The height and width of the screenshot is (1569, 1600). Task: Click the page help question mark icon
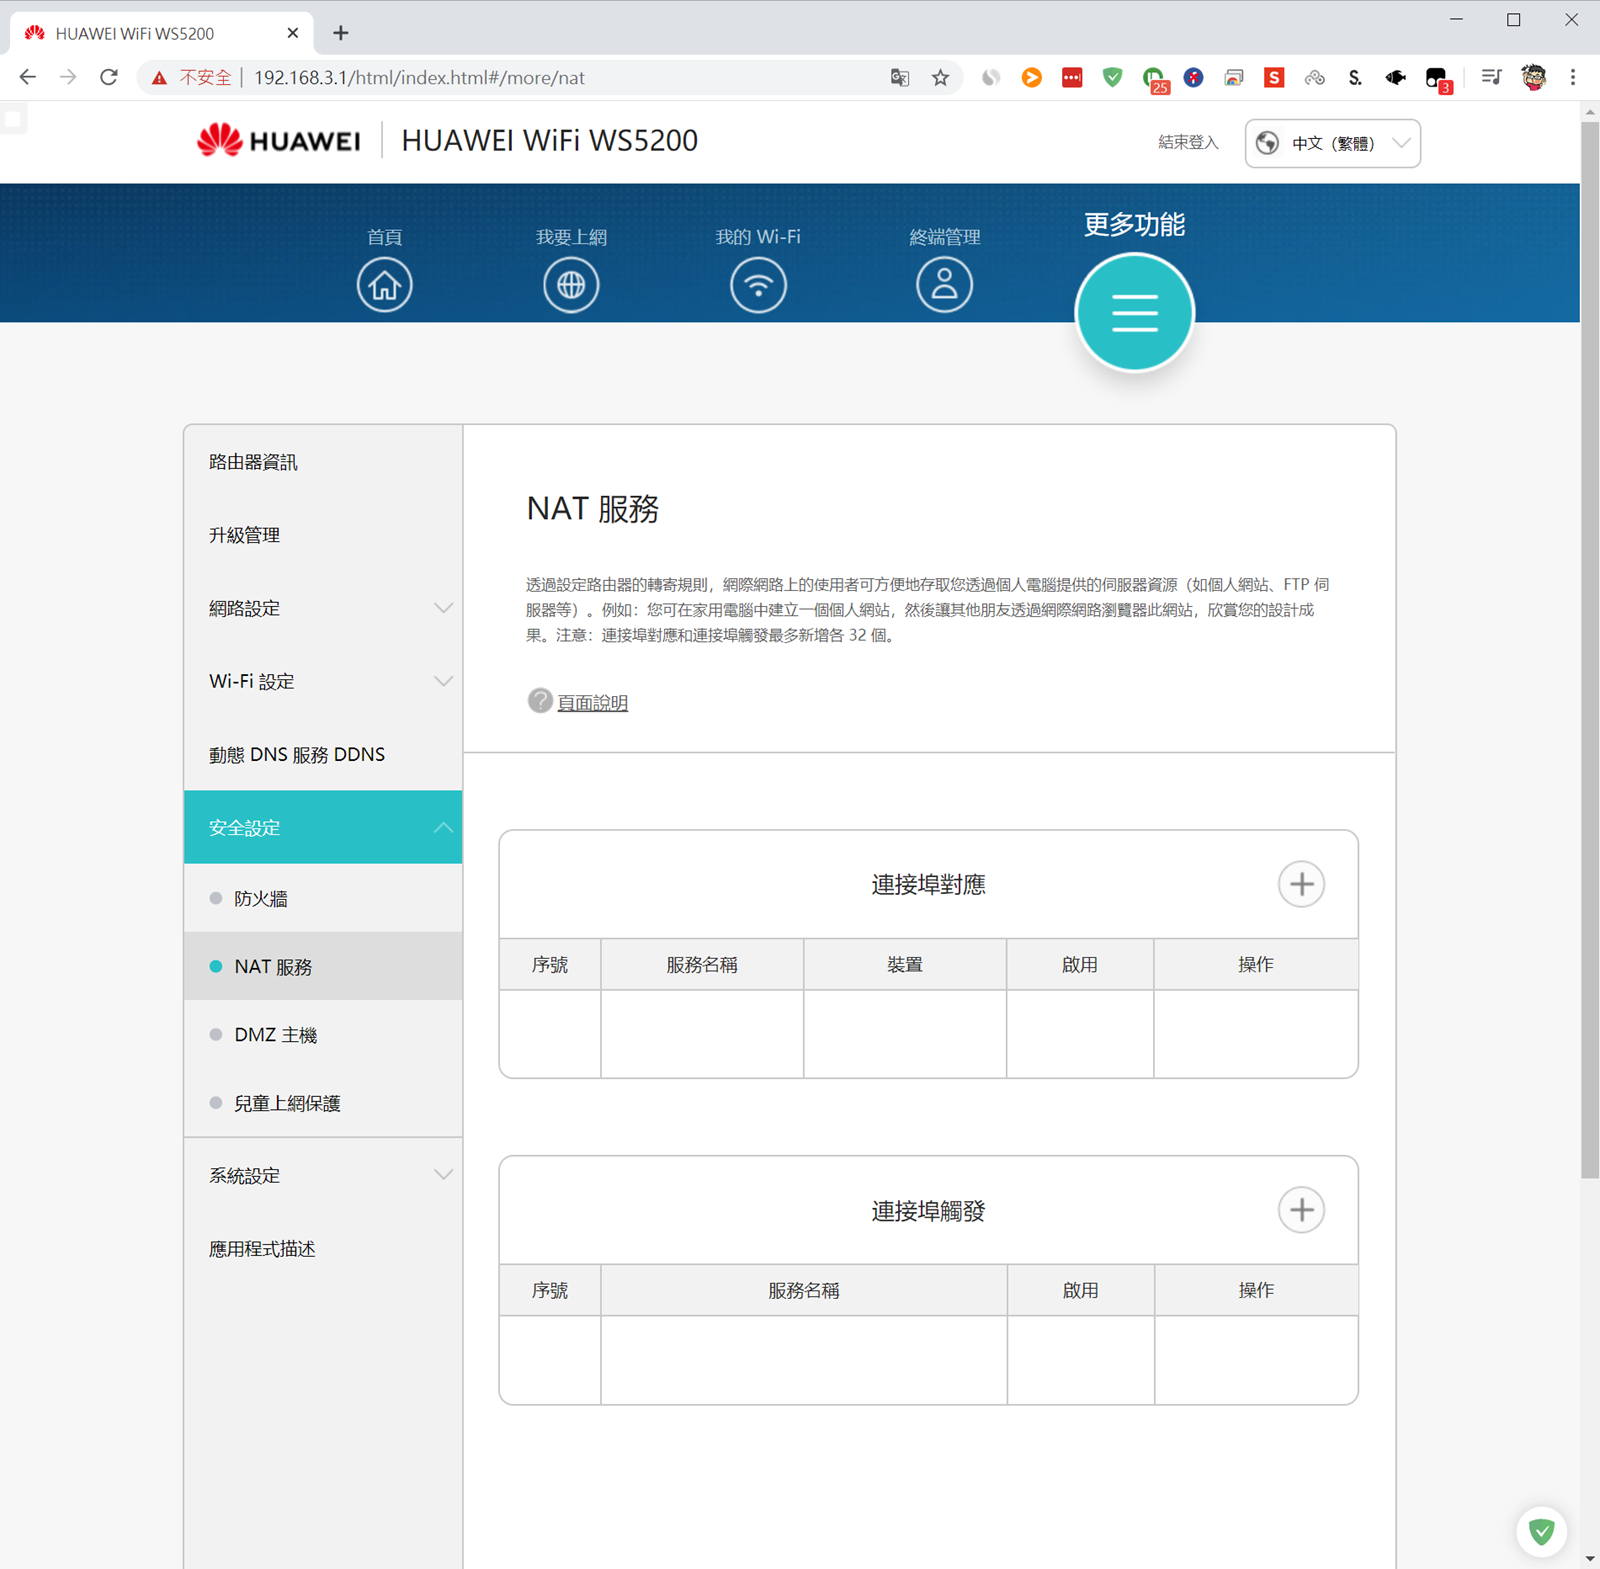coord(540,701)
